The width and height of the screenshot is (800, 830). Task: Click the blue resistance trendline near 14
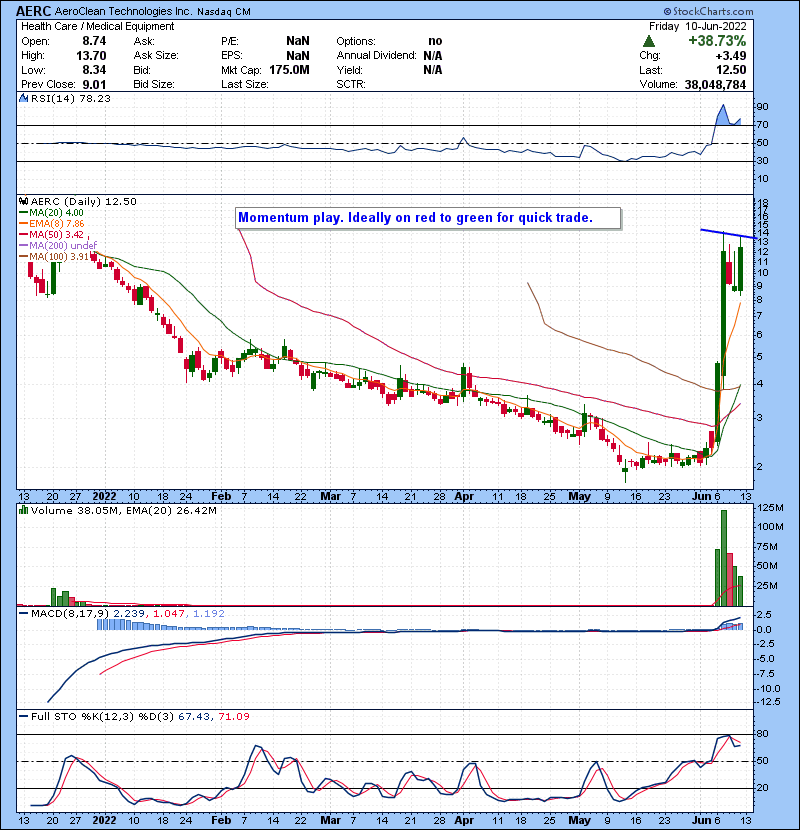click(x=727, y=233)
